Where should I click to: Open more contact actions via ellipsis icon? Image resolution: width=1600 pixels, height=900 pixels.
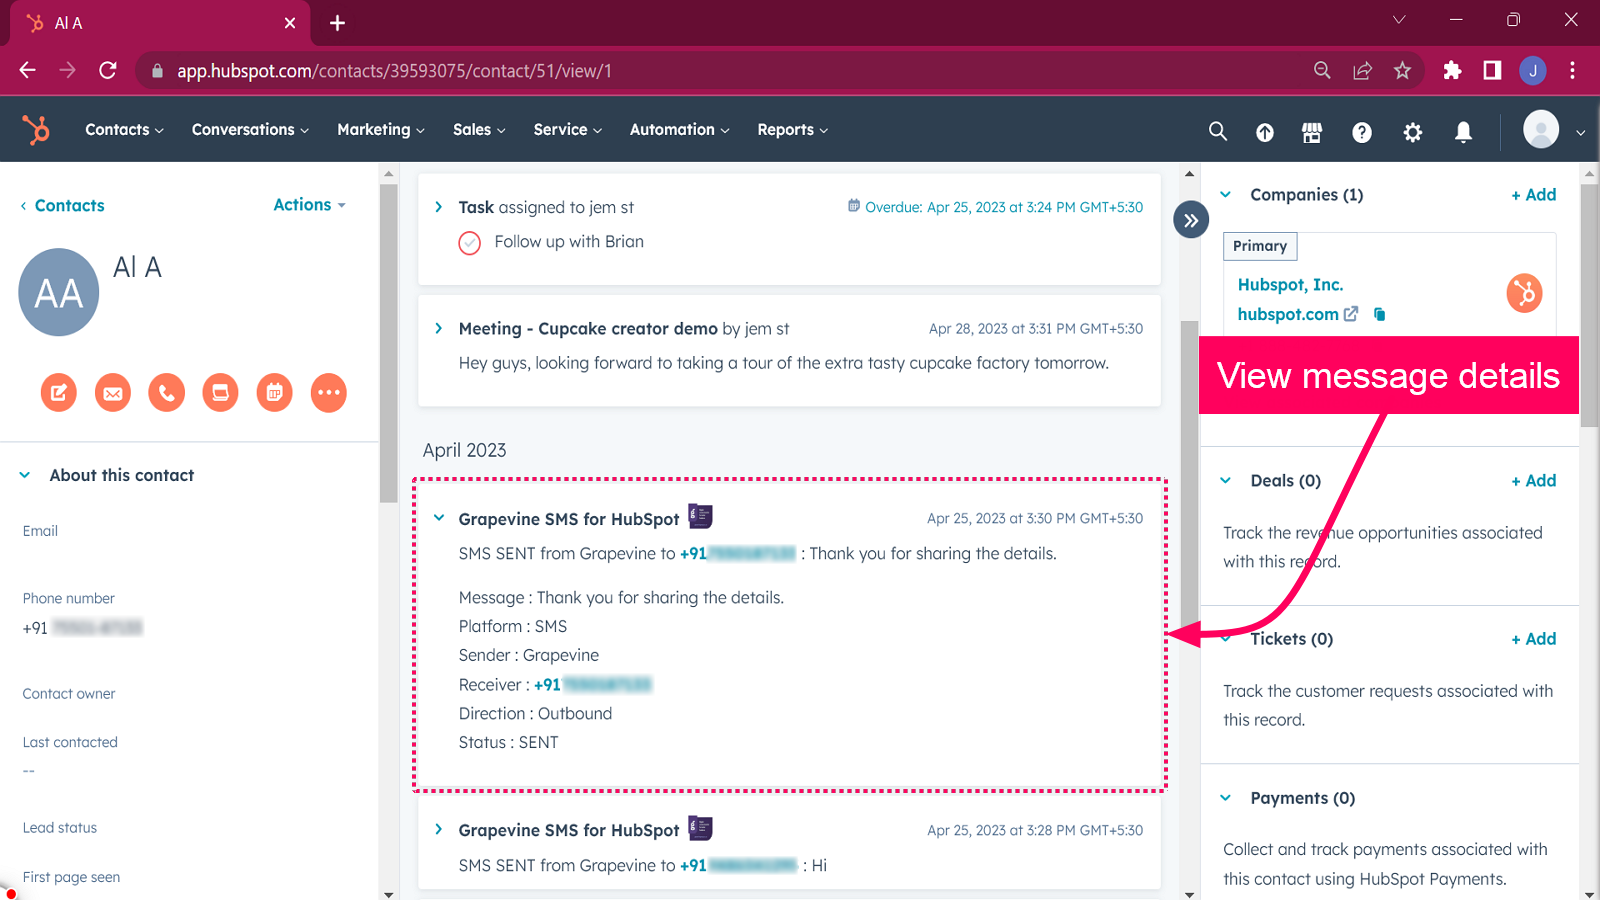coord(328,392)
